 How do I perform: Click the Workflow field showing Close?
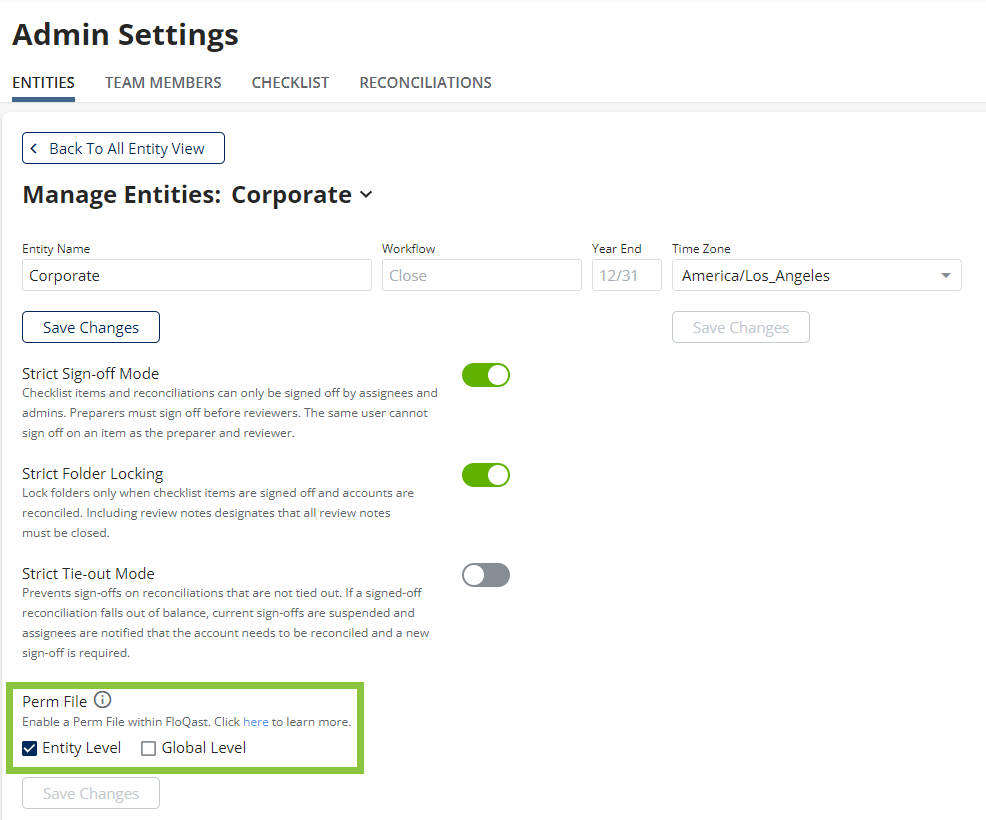click(481, 276)
